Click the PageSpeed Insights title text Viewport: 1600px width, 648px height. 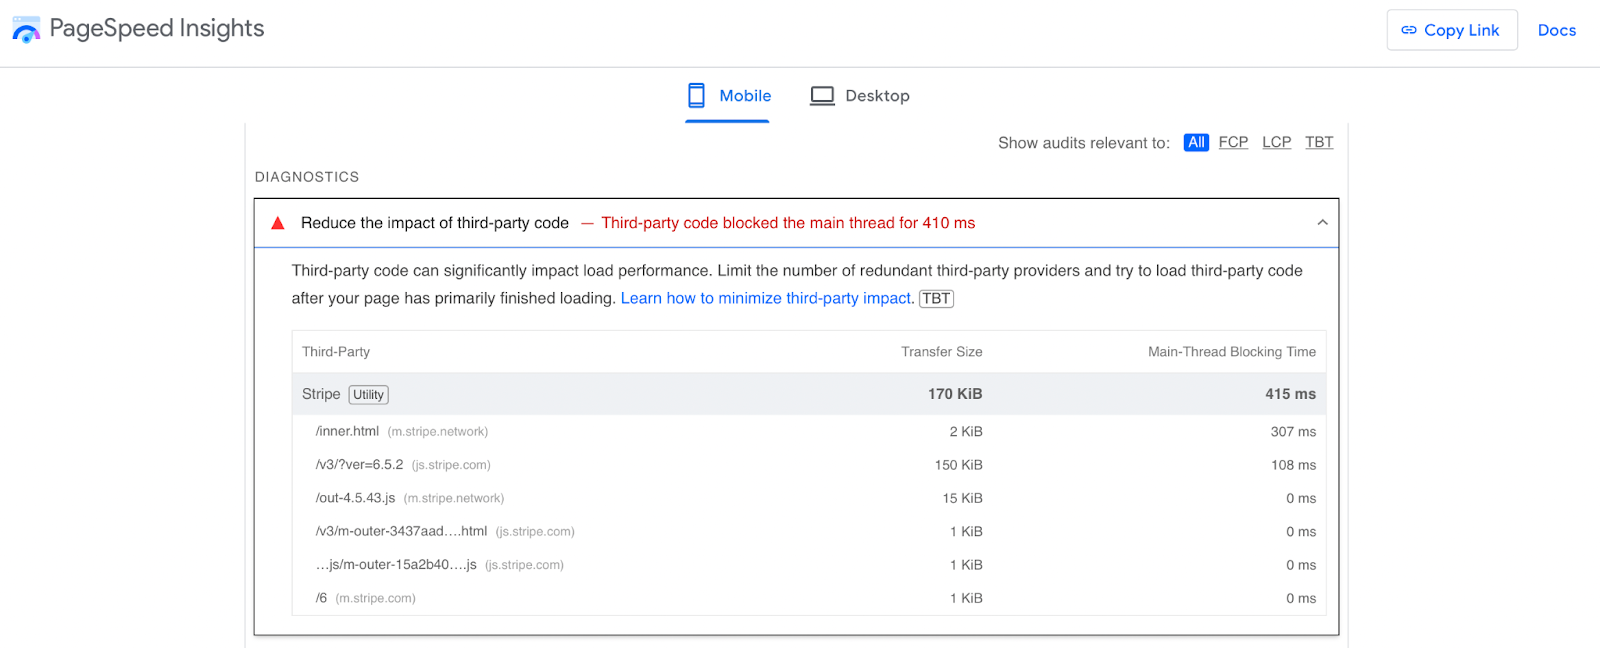[x=157, y=28]
